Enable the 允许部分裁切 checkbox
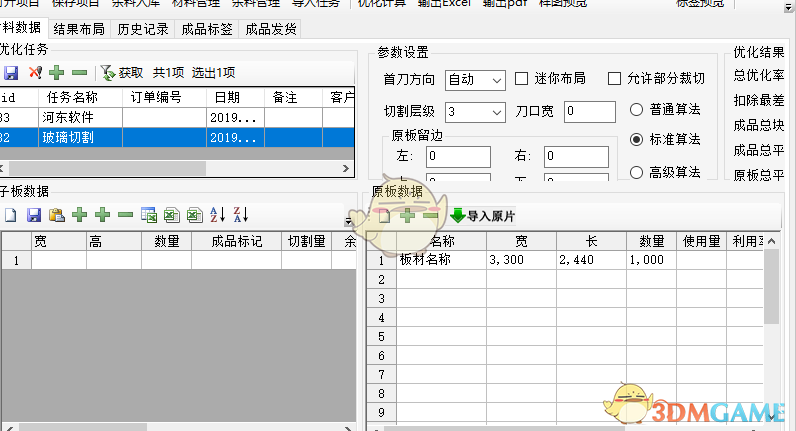Viewport: 796px width, 431px height. click(615, 79)
